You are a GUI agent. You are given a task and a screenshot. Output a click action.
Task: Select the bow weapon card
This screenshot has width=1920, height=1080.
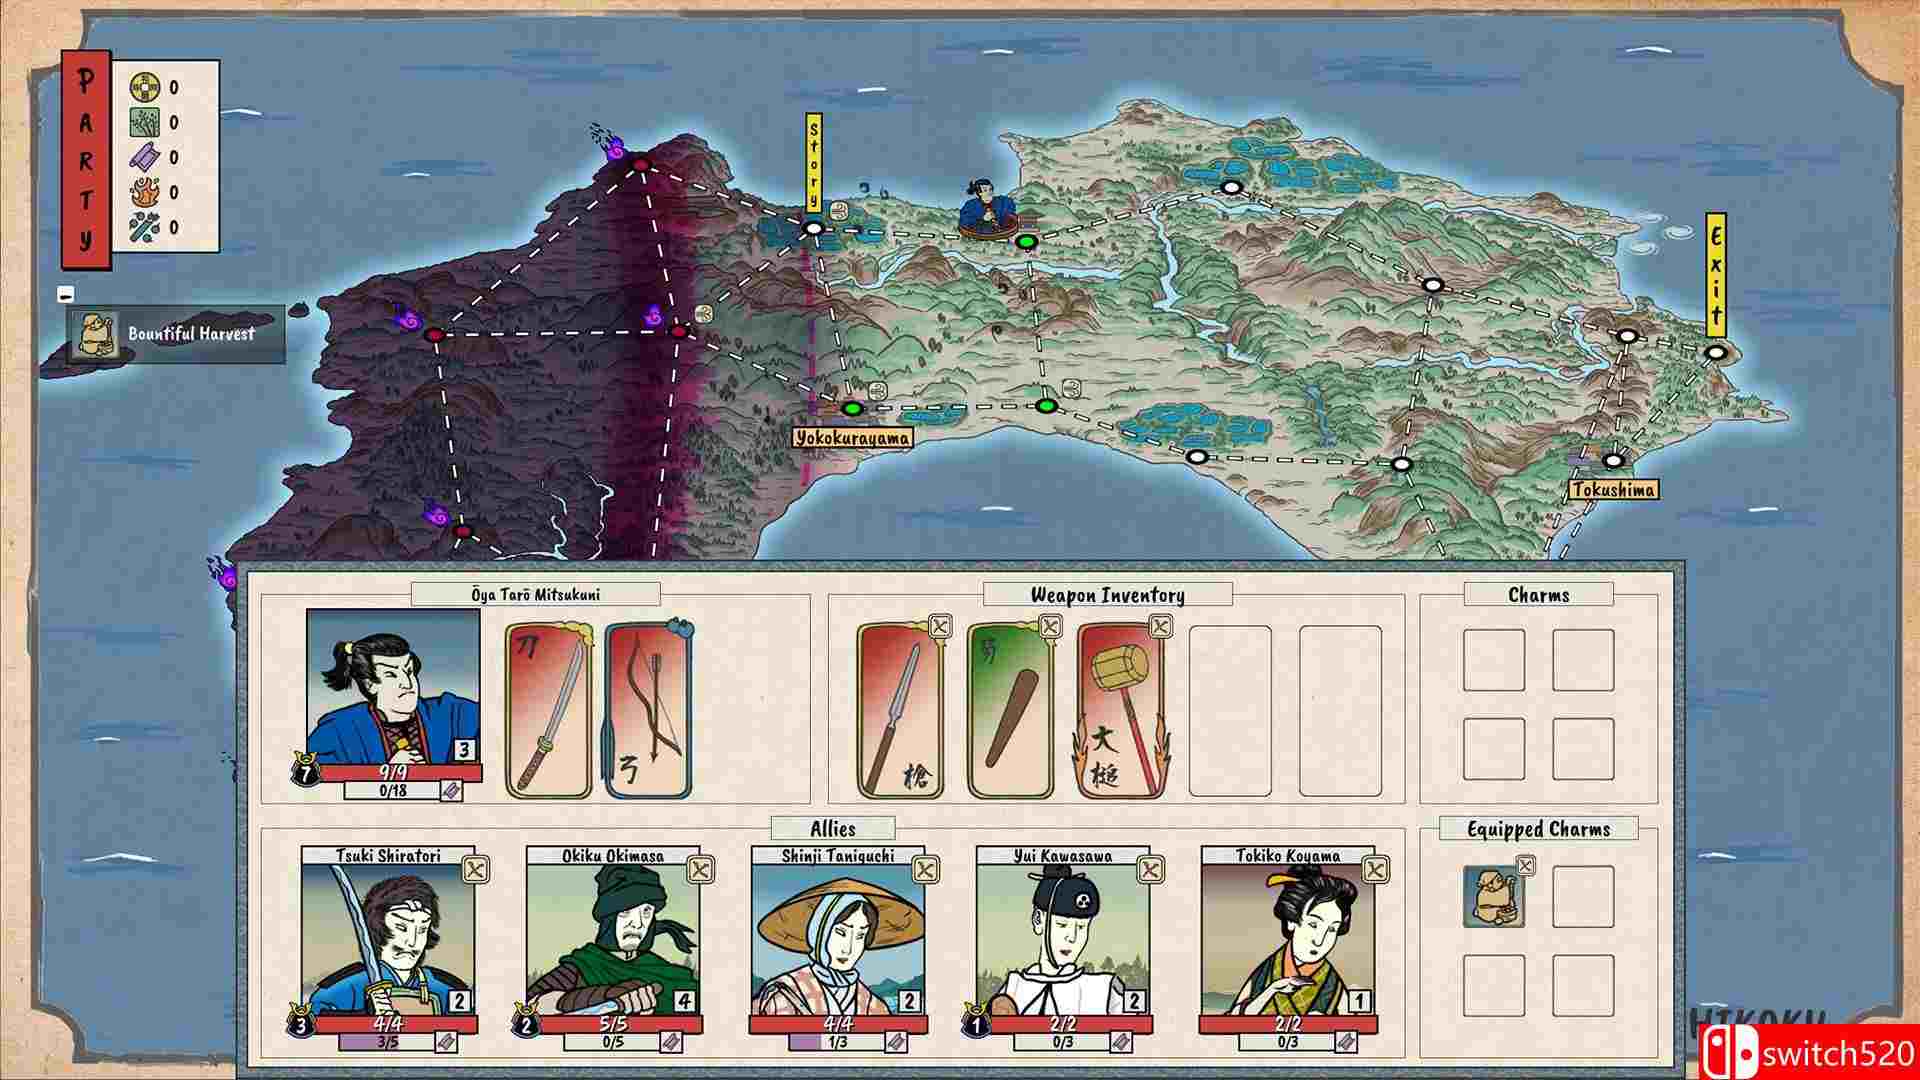(648, 711)
